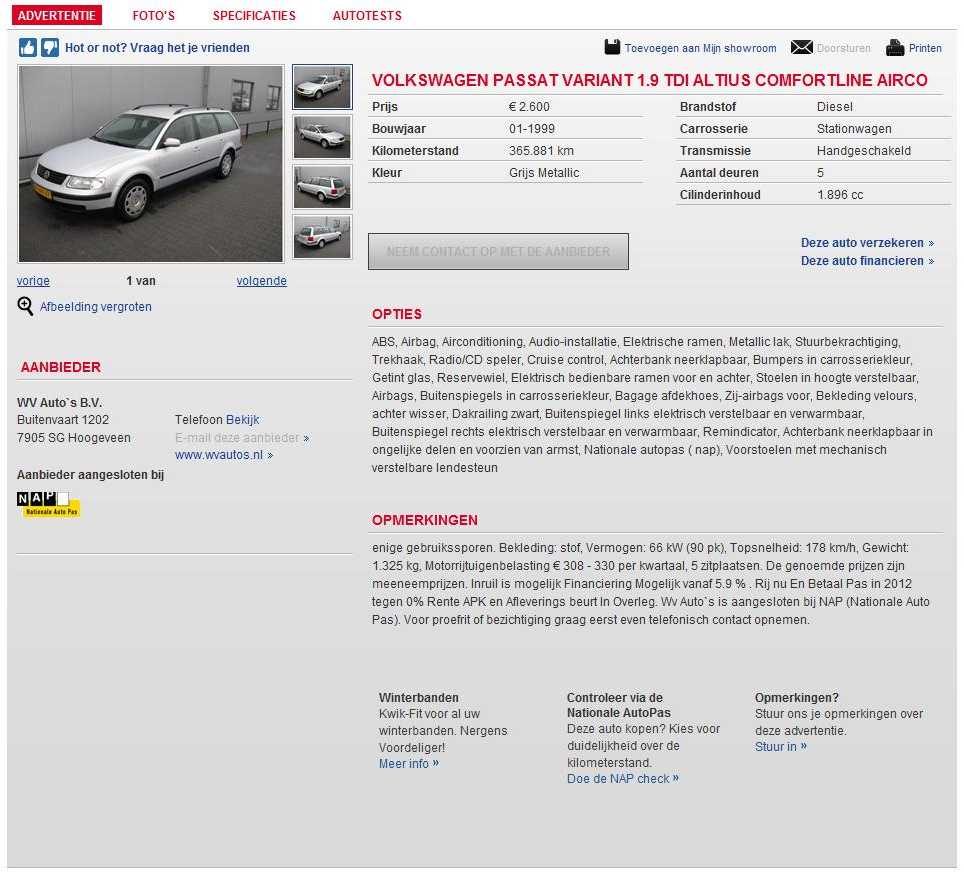Click the 'OPMERKINGEN' heading
The image size is (964, 876).
point(425,520)
